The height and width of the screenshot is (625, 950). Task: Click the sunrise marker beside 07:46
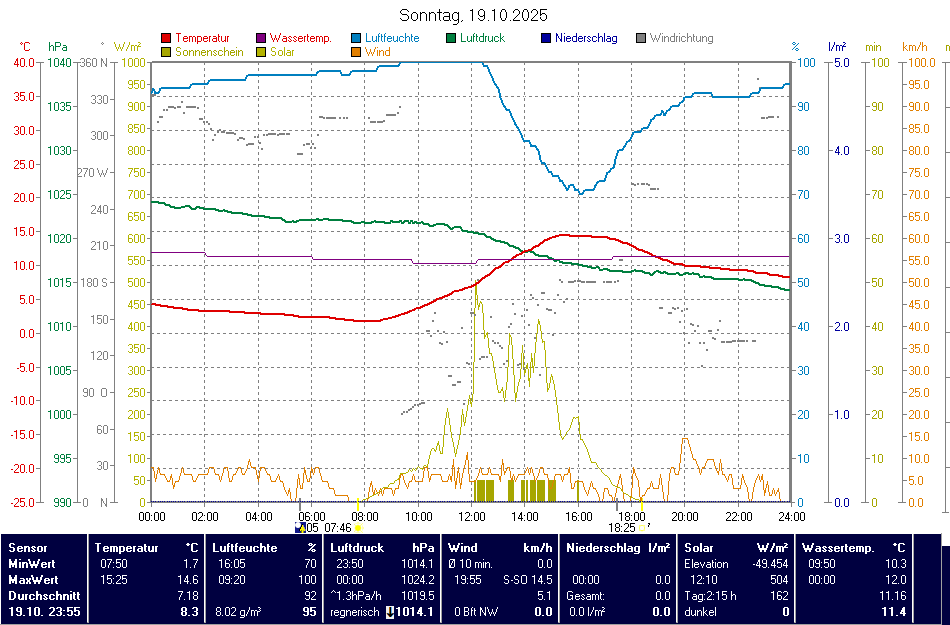[x=358, y=527]
